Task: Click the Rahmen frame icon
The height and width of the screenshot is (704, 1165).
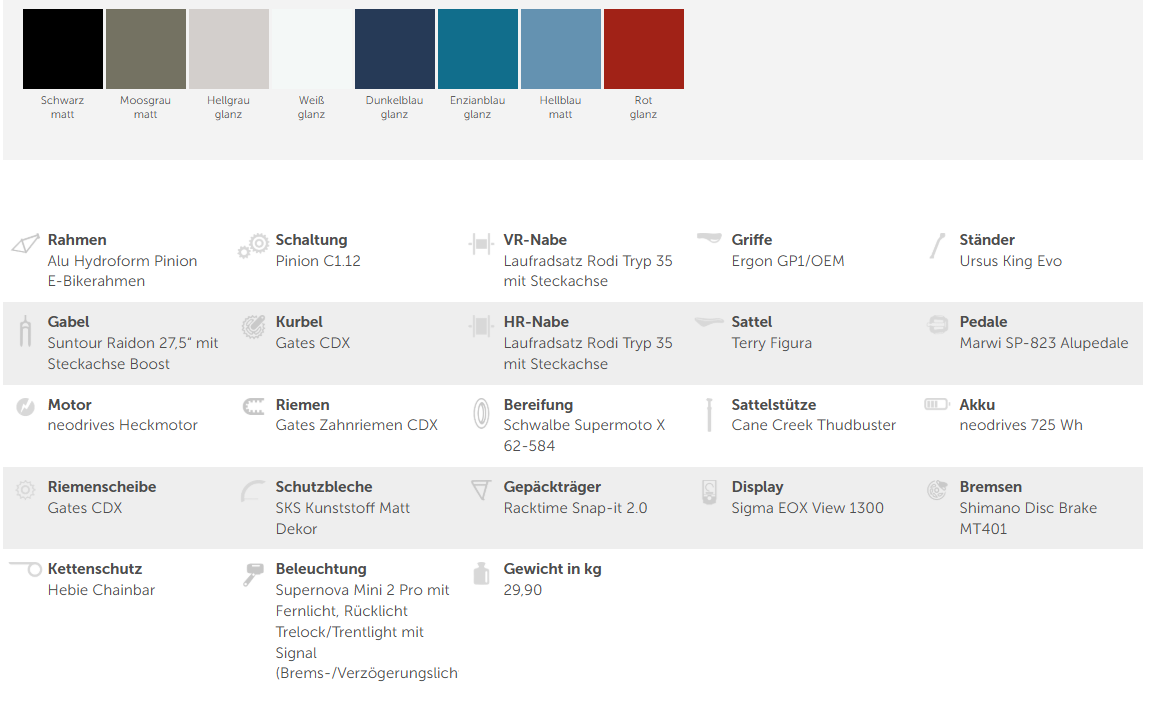Action: click(x=24, y=245)
